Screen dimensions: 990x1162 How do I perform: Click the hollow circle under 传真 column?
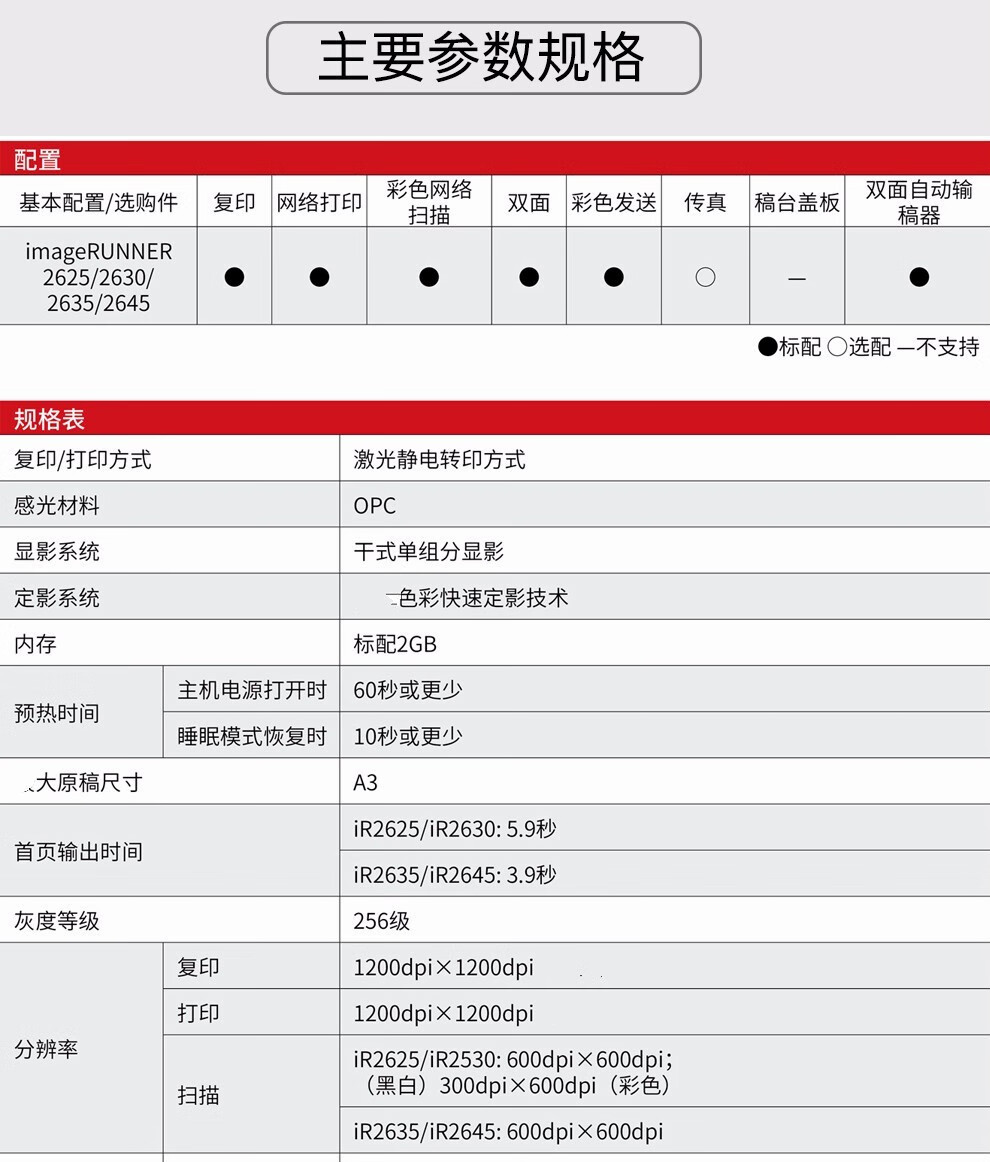[x=705, y=277]
